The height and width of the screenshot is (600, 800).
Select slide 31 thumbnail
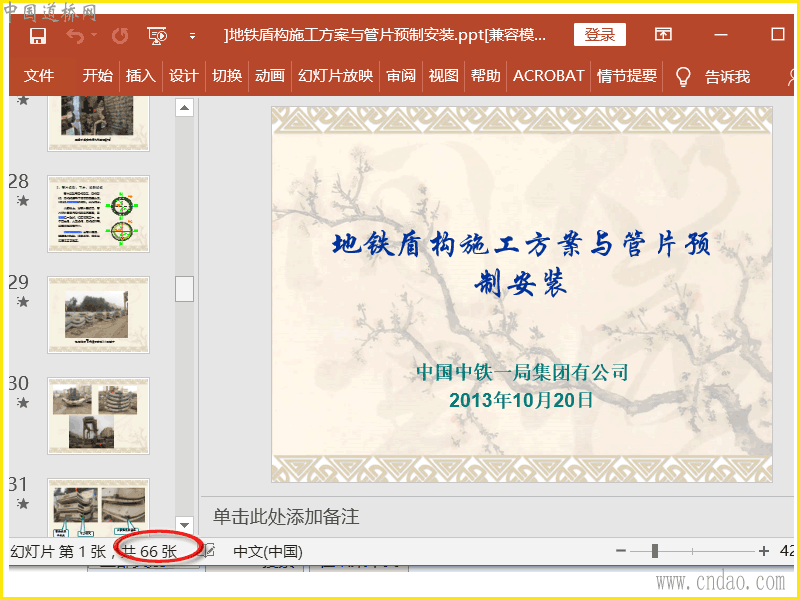tap(98, 507)
